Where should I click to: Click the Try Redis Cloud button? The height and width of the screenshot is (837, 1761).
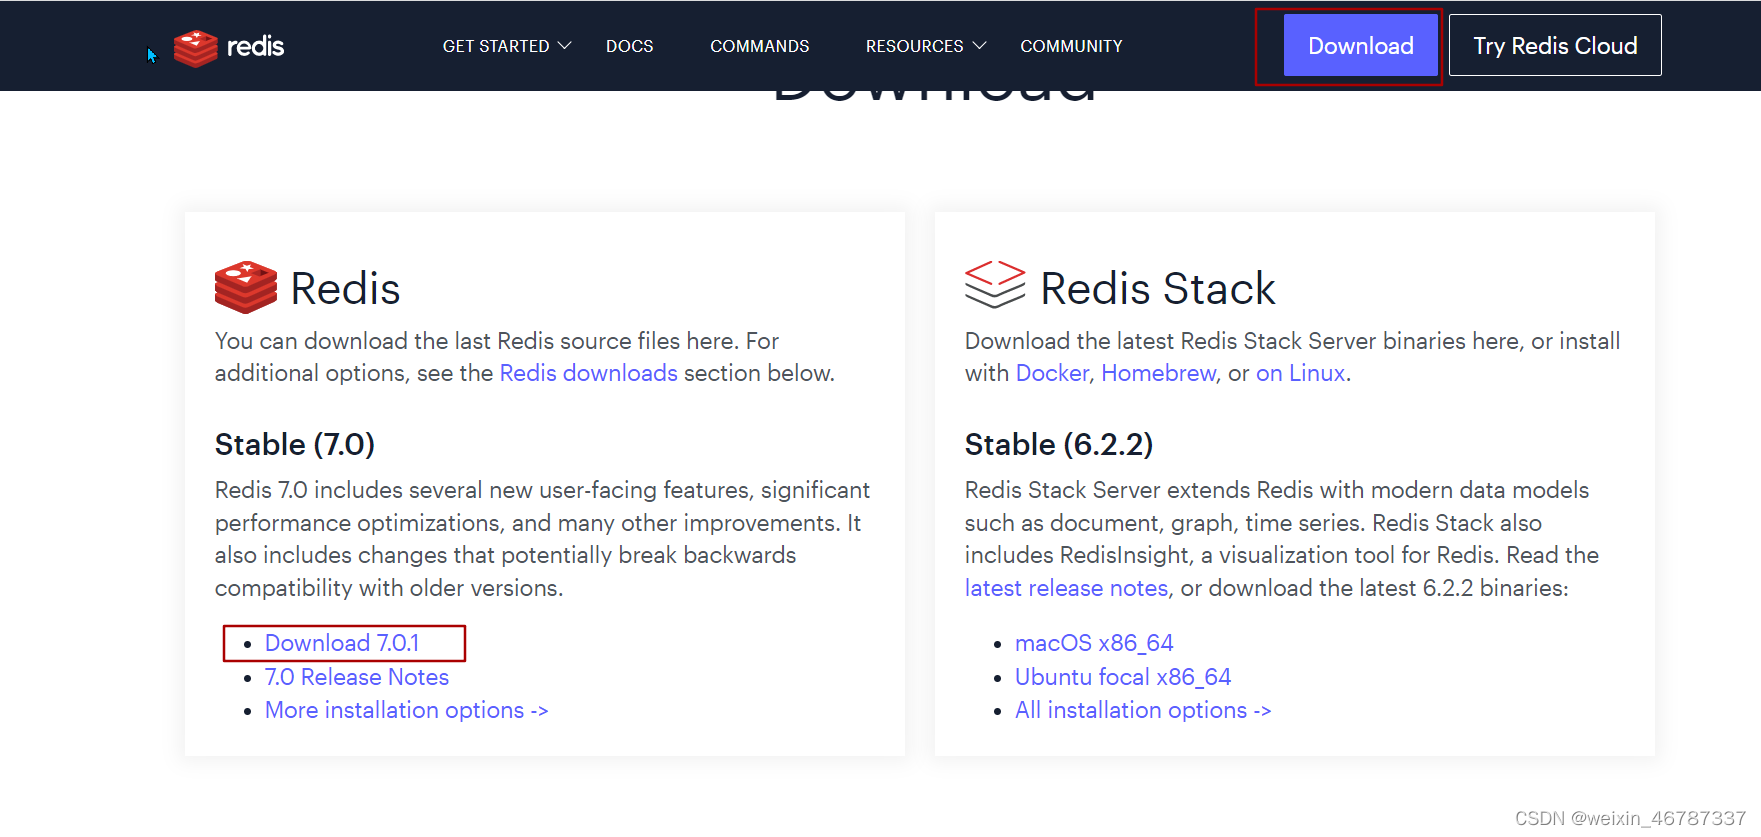1555,45
